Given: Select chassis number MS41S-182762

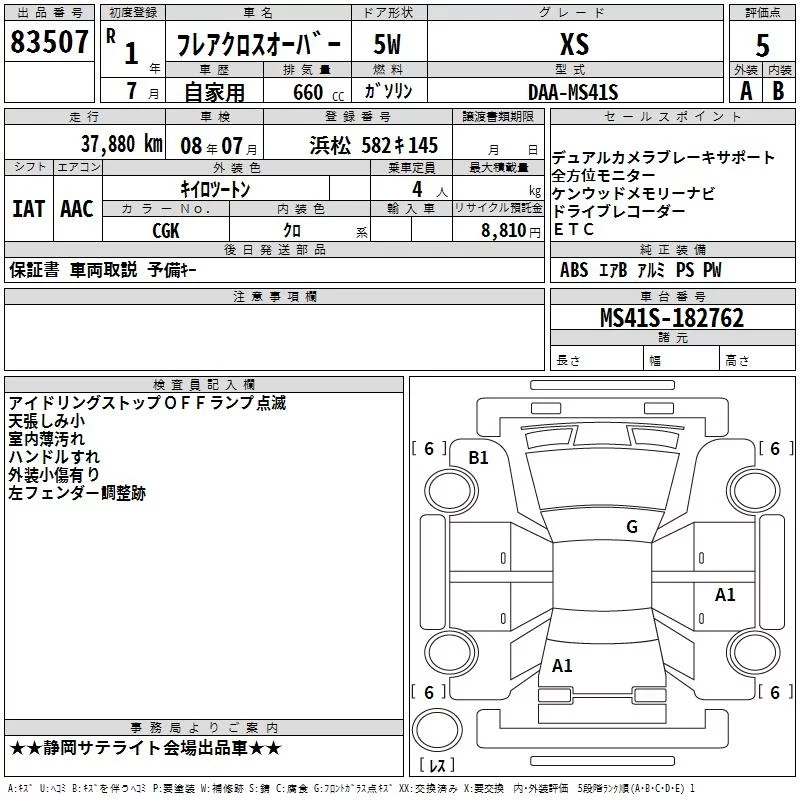Looking at the screenshot, I should pyautogui.click(x=672, y=317).
